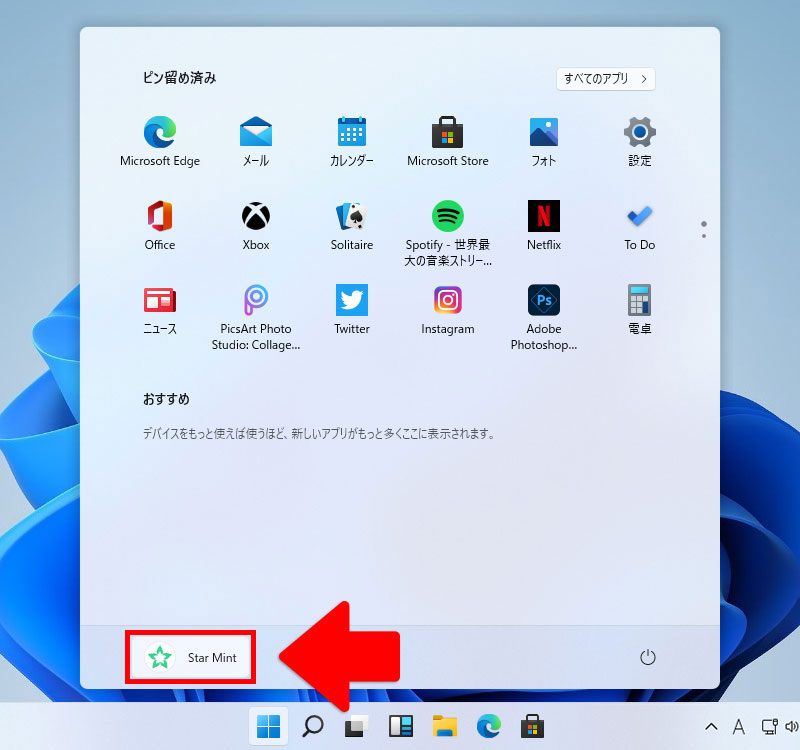
Task: Open File Explorer on taskbar
Action: [x=445, y=726]
